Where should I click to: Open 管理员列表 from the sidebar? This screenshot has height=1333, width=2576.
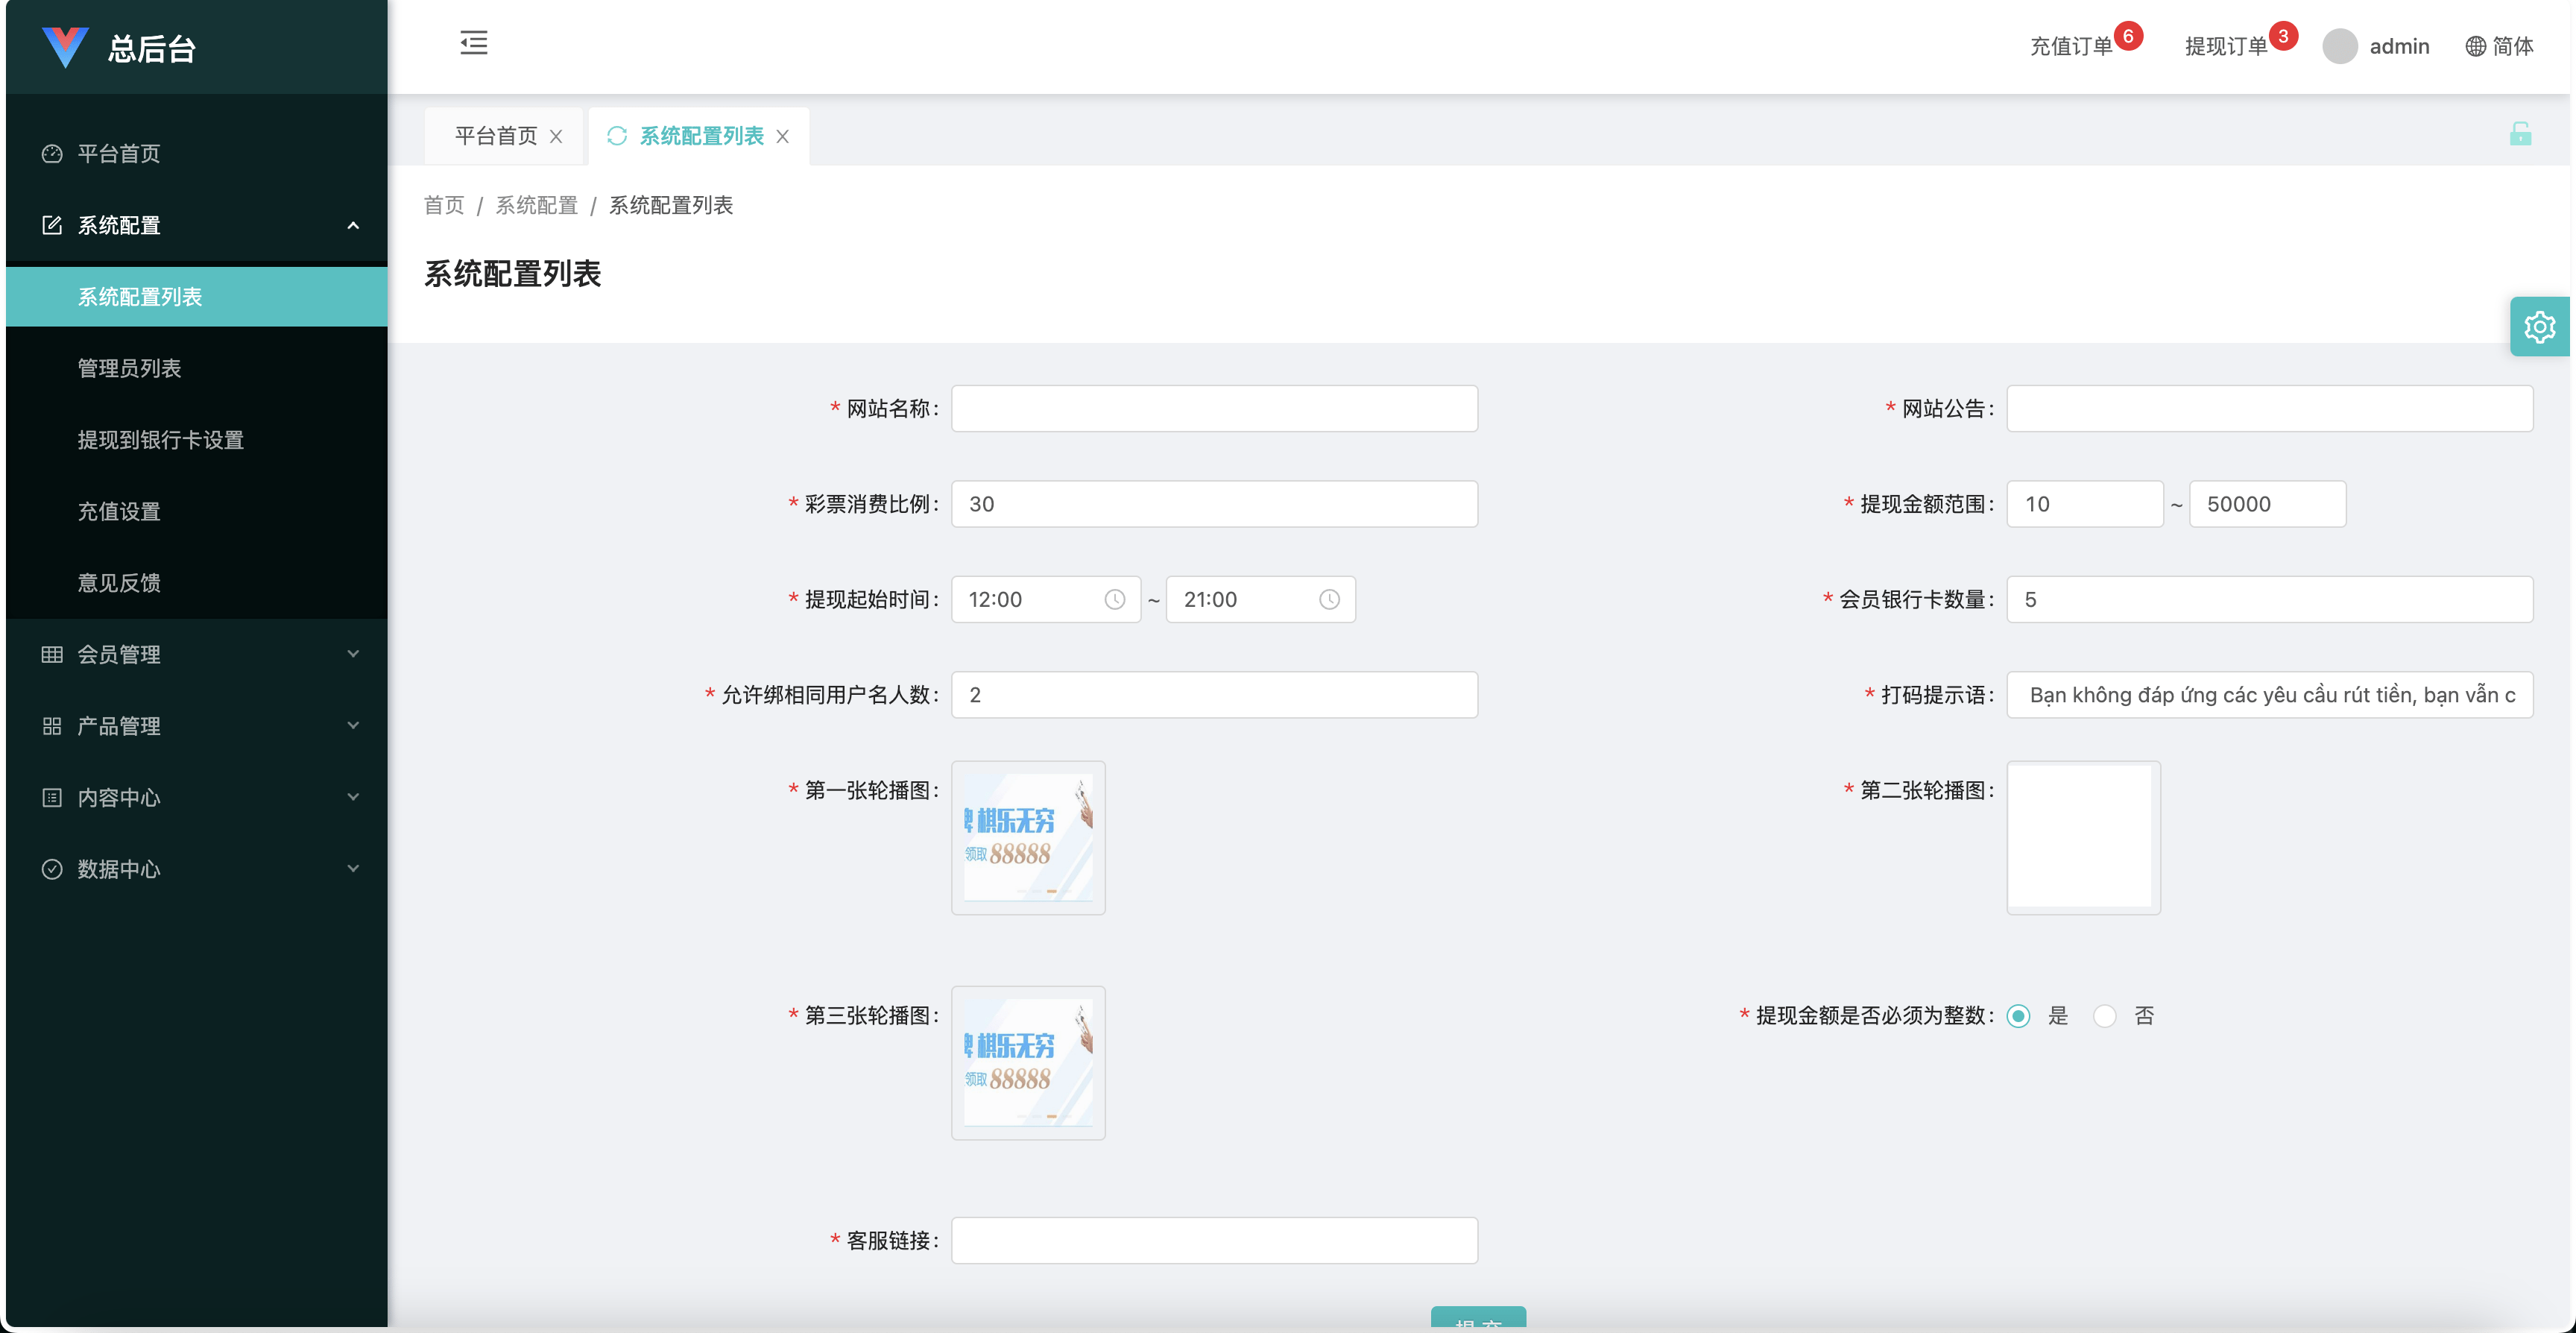click(130, 368)
